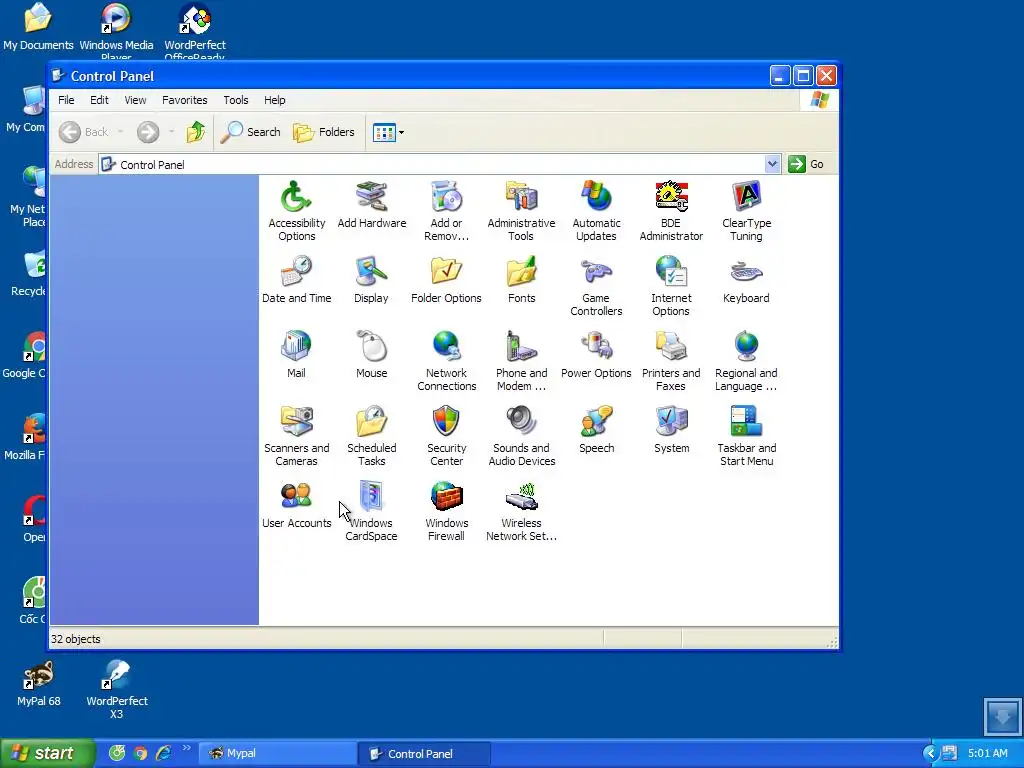Image resolution: width=1024 pixels, height=768 pixels.
Task: Select the Mail icon
Action: coord(296,355)
